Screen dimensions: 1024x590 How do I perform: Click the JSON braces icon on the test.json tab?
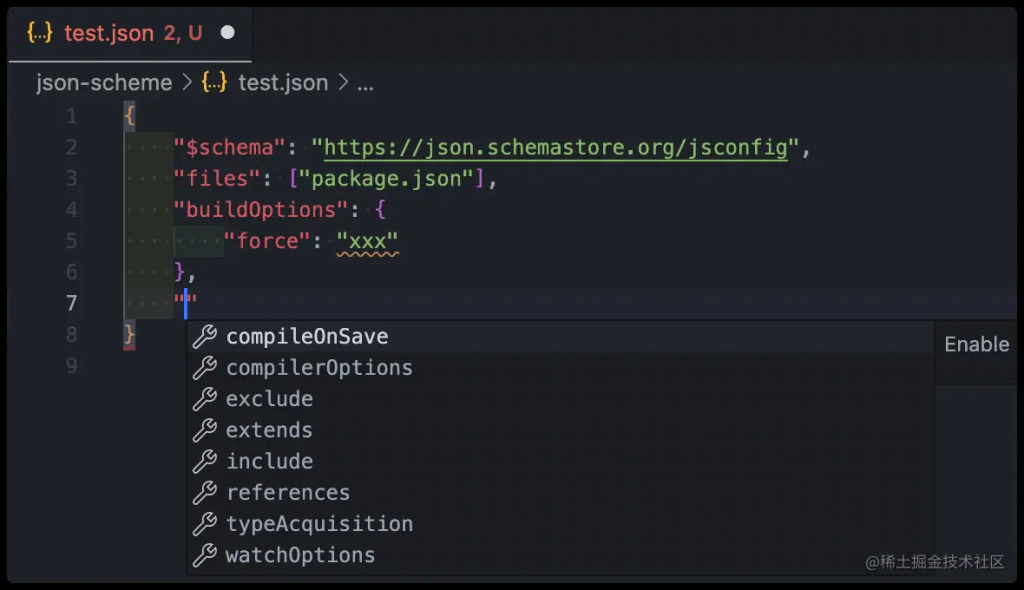[x=38, y=32]
